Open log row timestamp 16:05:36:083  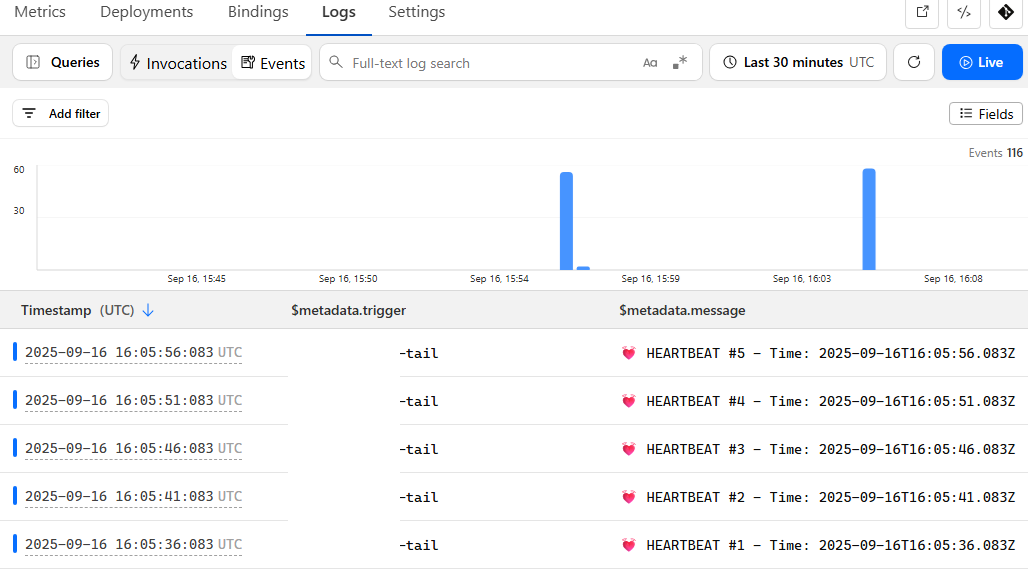[x=133, y=544]
